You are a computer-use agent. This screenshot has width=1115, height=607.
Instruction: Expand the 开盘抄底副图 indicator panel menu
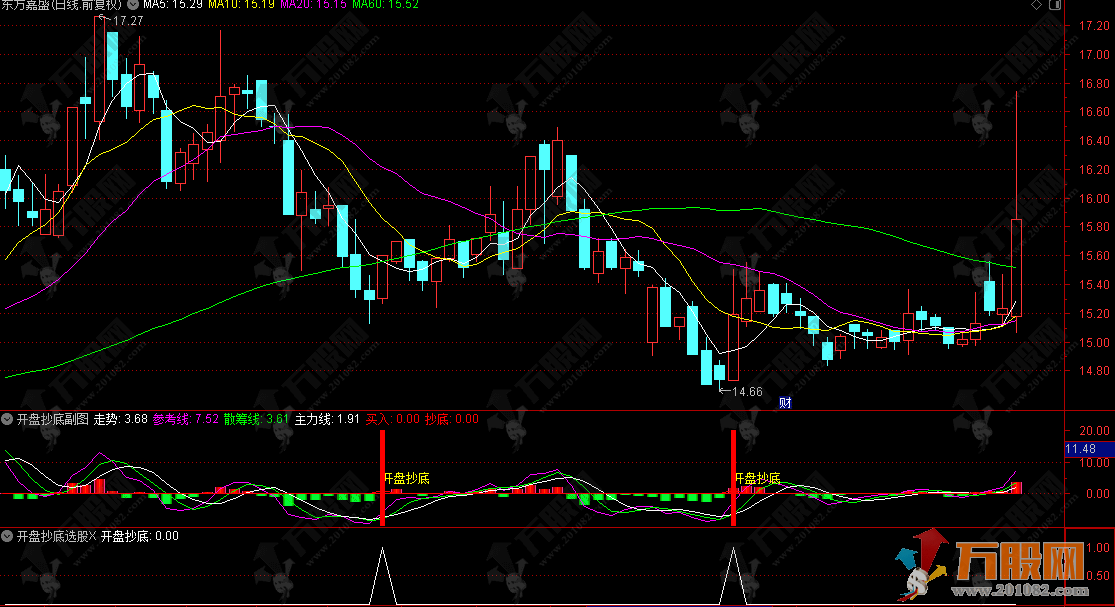click(6, 419)
